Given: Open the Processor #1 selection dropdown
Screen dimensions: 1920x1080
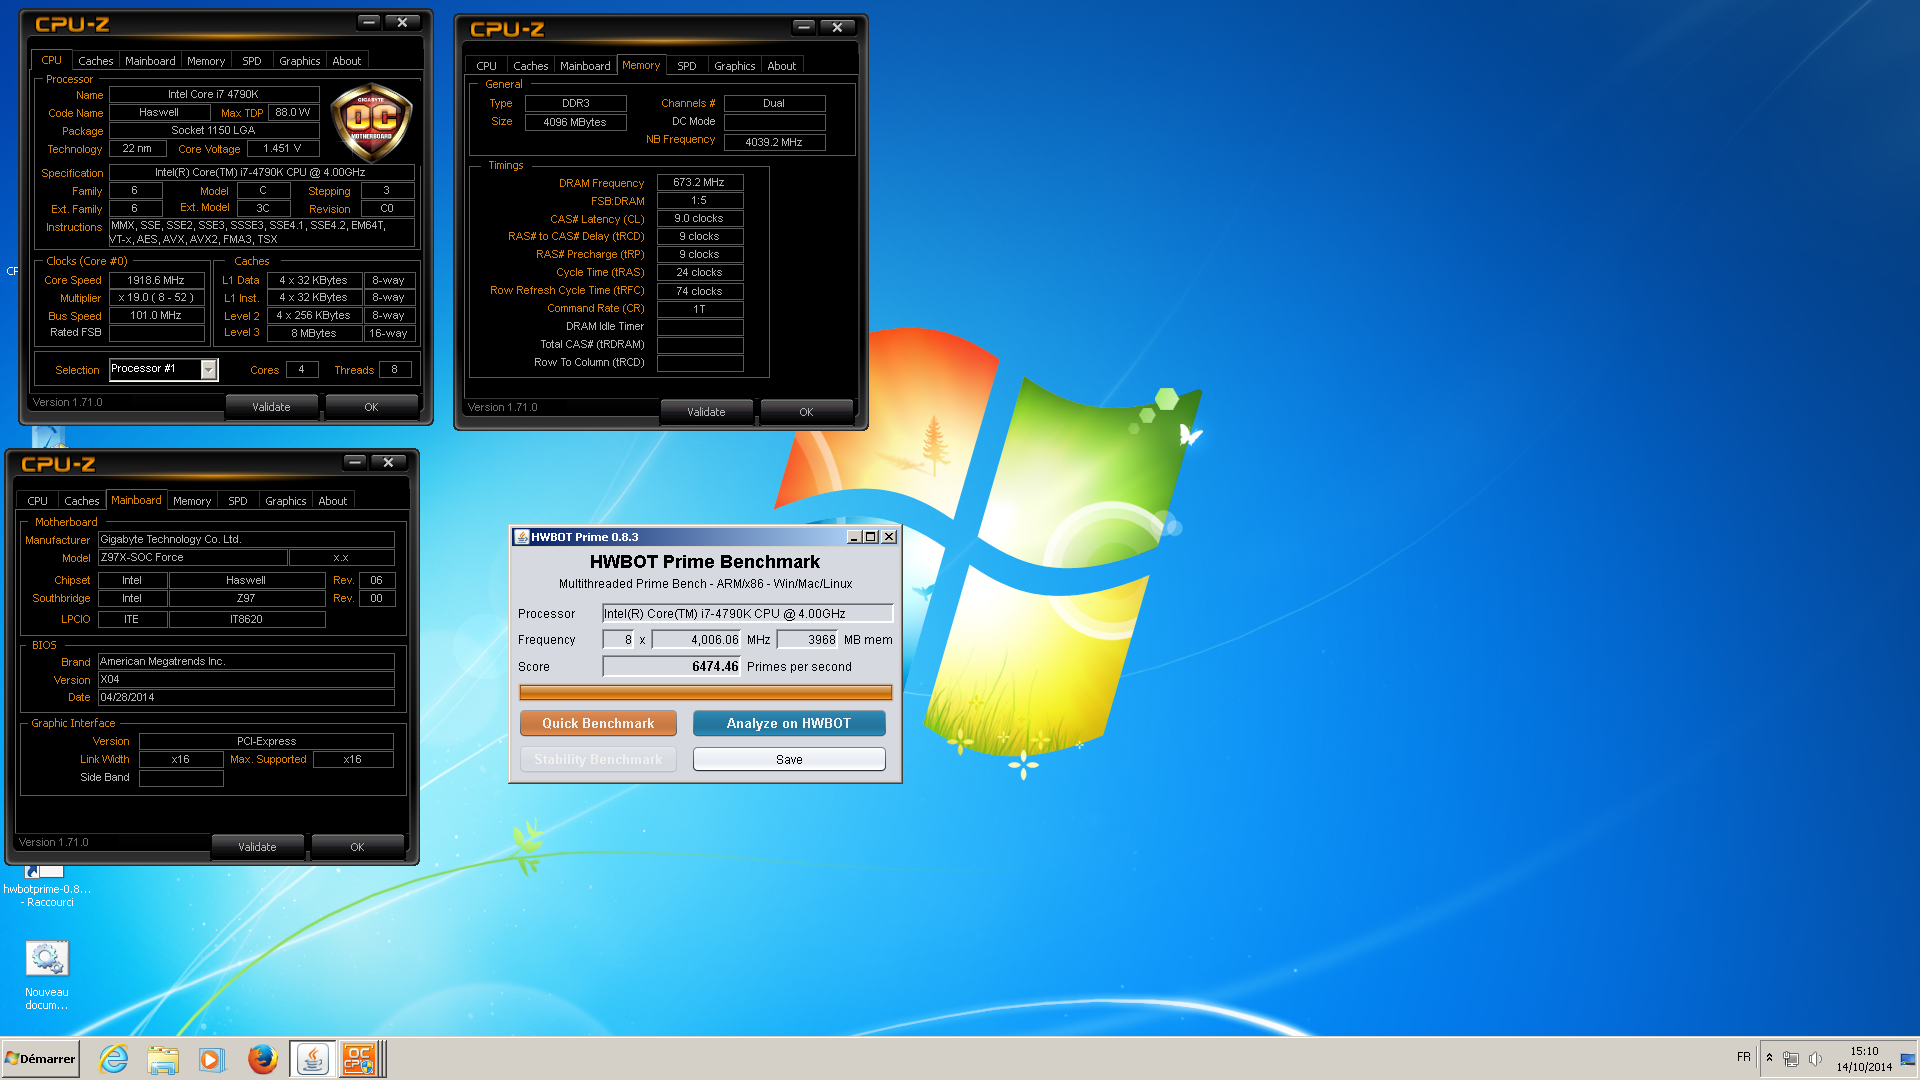Looking at the screenshot, I should tap(209, 370).
